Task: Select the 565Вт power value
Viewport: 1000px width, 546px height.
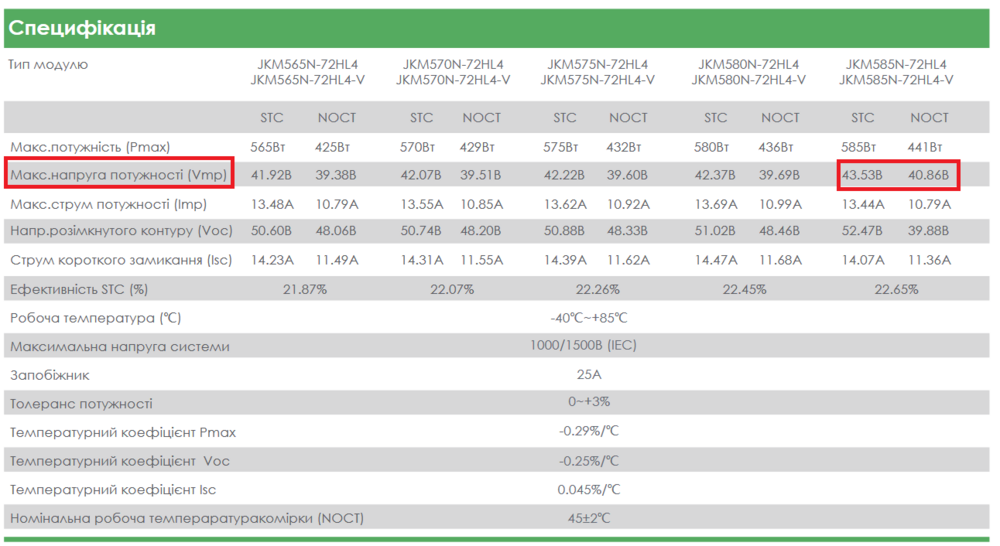Action: point(267,147)
